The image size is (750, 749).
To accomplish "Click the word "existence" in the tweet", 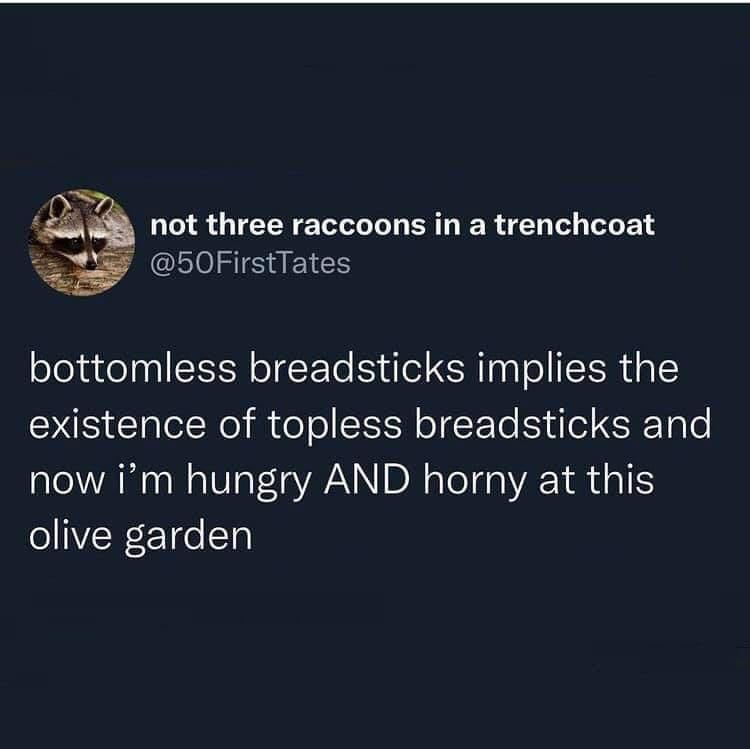I will point(117,425).
